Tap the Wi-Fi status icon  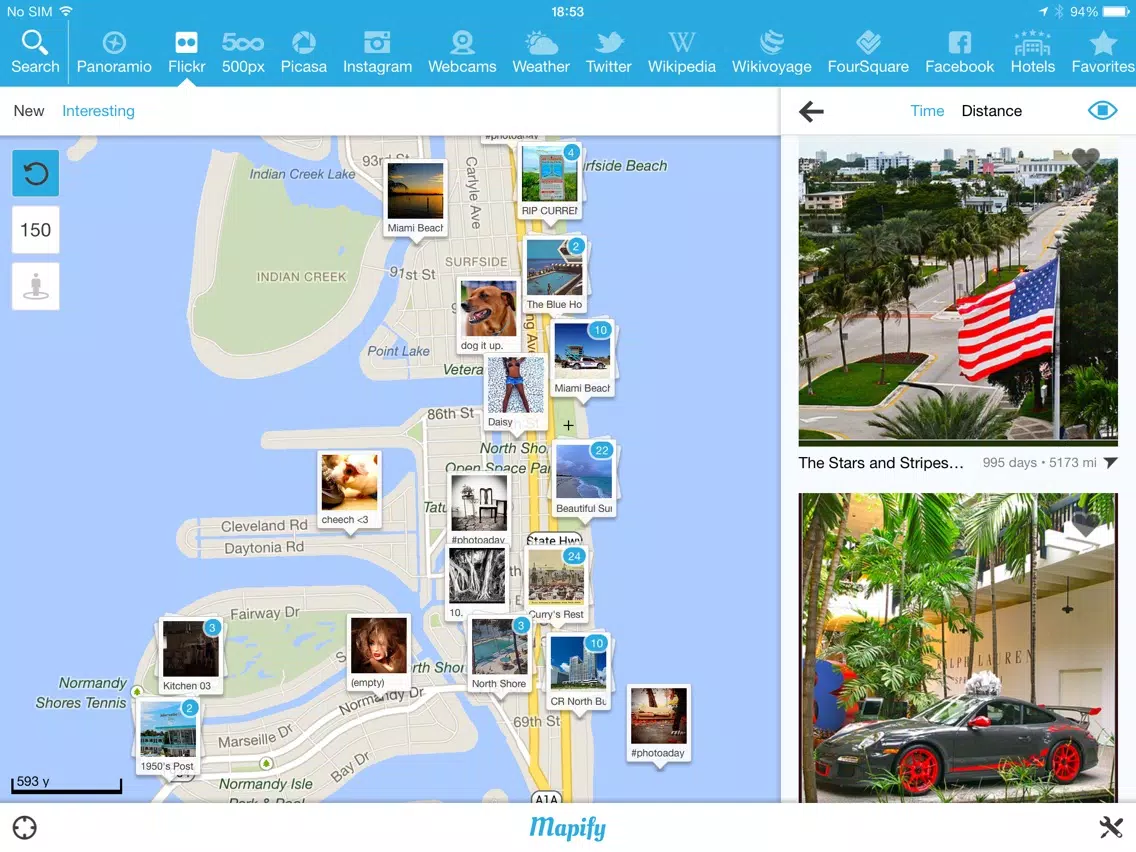pos(66,12)
